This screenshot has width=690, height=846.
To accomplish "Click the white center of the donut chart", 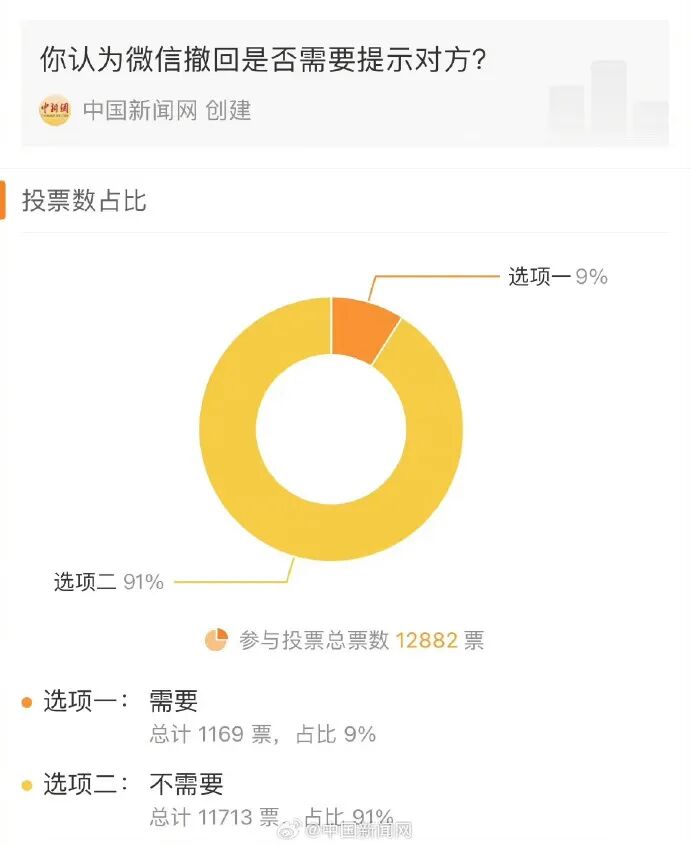I will click(x=331, y=429).
